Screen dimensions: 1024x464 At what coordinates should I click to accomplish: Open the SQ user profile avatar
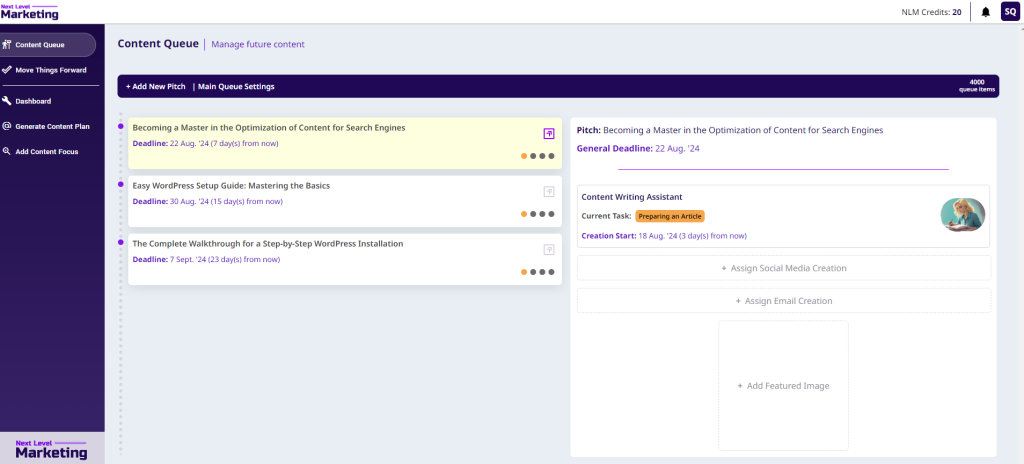(x=1010, y=12)
